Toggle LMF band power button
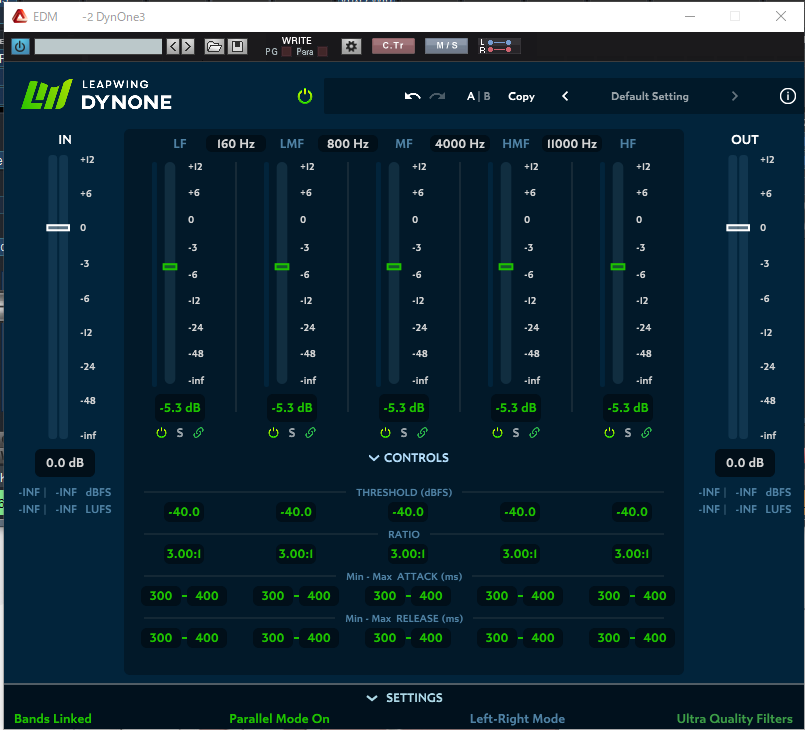 tap(273, 433)
